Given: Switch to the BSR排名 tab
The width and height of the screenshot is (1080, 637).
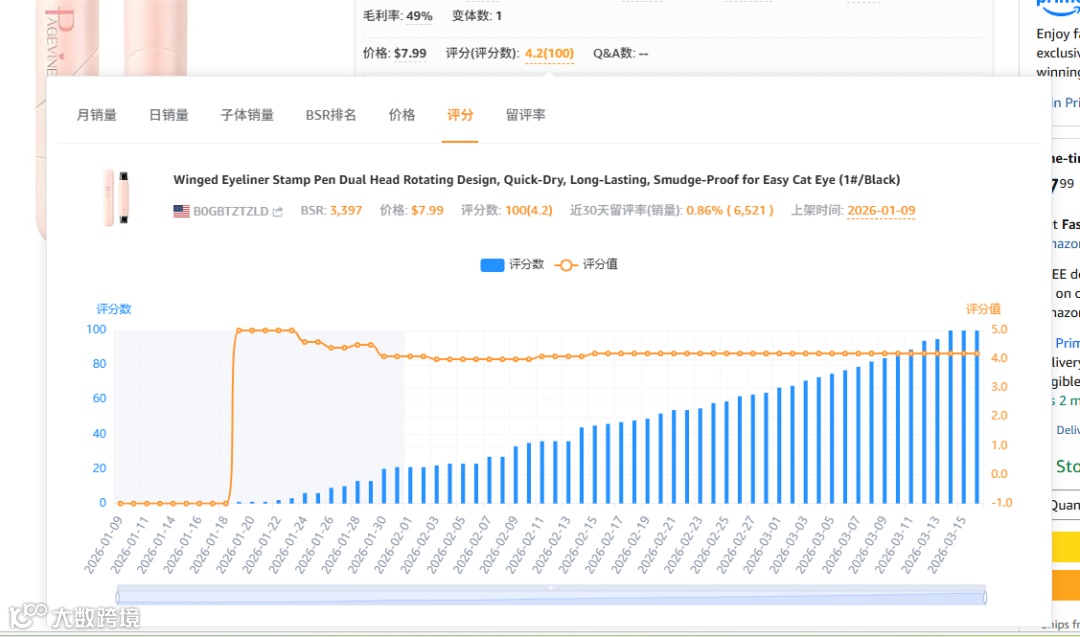Looking at the screenshot, I should (331, 115).
